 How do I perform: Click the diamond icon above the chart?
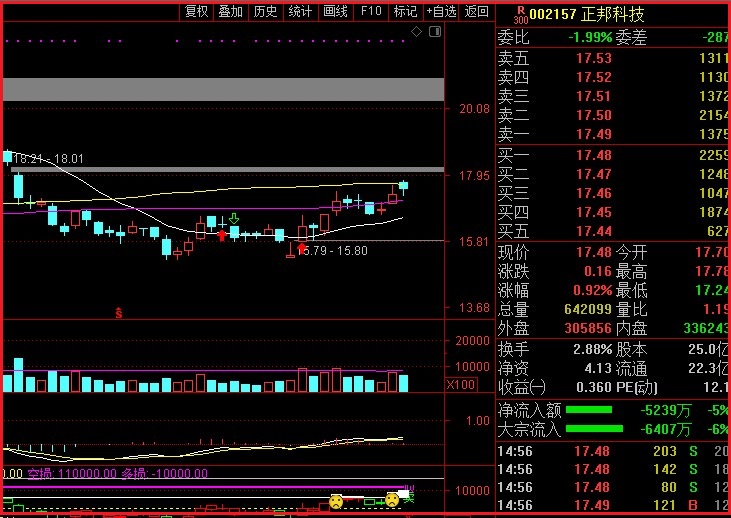(x=417, y=33)
